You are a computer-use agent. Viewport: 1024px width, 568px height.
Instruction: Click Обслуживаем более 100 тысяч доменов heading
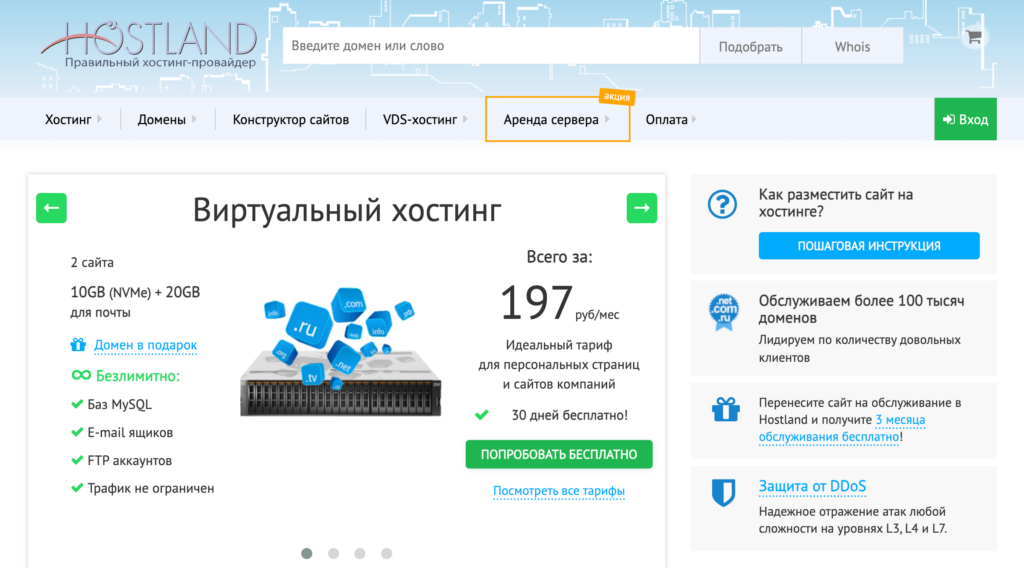pyautogui.click(x=861, y=309)
